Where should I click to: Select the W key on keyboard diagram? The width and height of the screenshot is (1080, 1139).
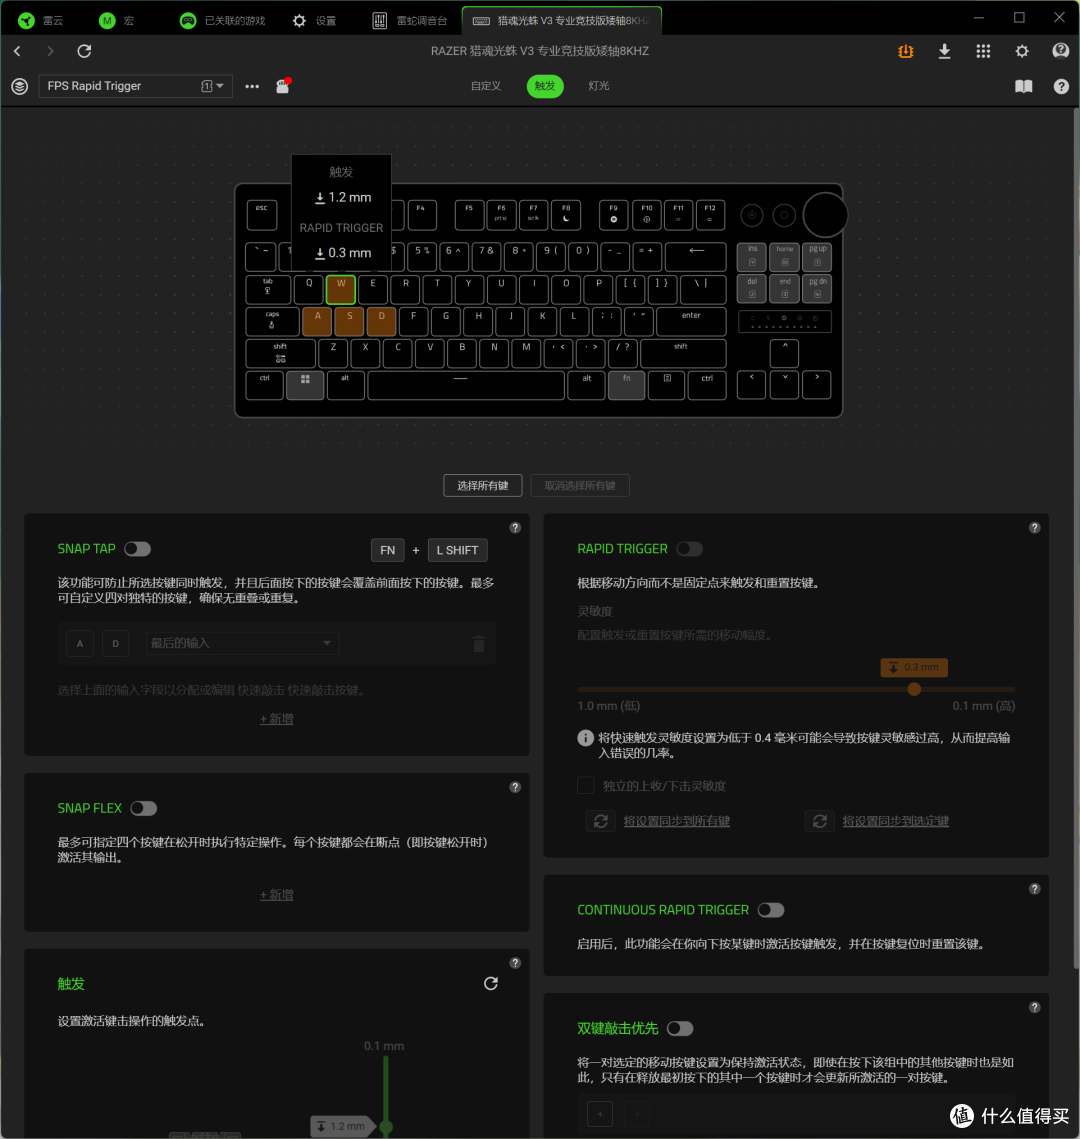pyautogui.click(x=341, y=289)
